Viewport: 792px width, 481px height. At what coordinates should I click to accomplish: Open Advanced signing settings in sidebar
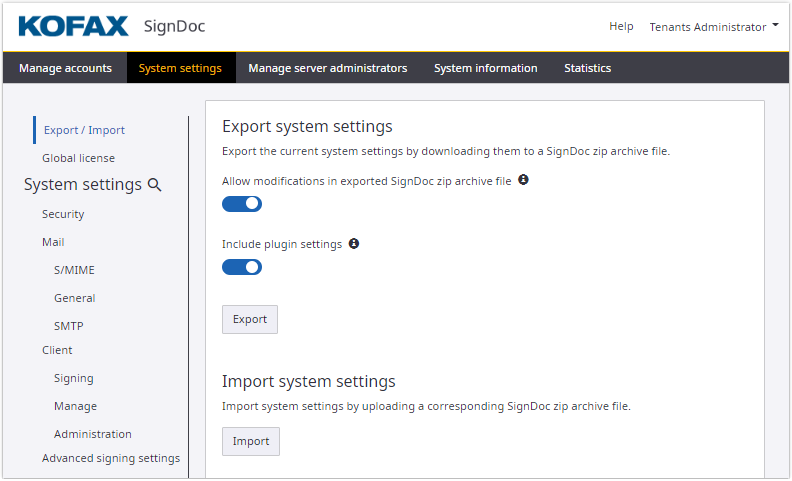(111, 458)
